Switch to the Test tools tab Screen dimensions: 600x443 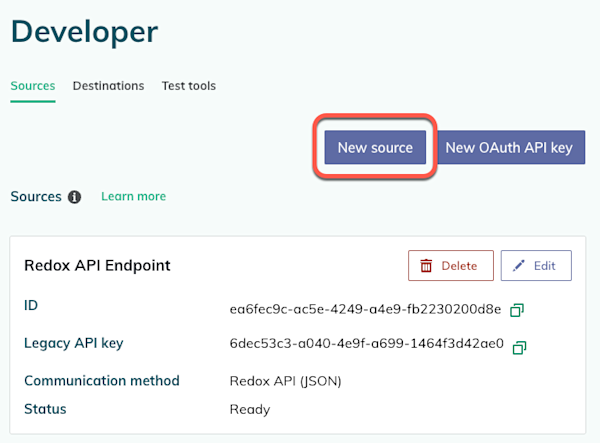click(x=189, y=86)
